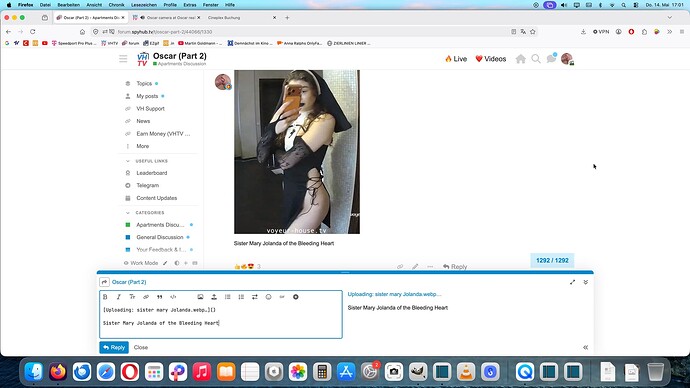Show more post actions ellipsis
This screenshot has height=388, width=690.
coord(430,267)
